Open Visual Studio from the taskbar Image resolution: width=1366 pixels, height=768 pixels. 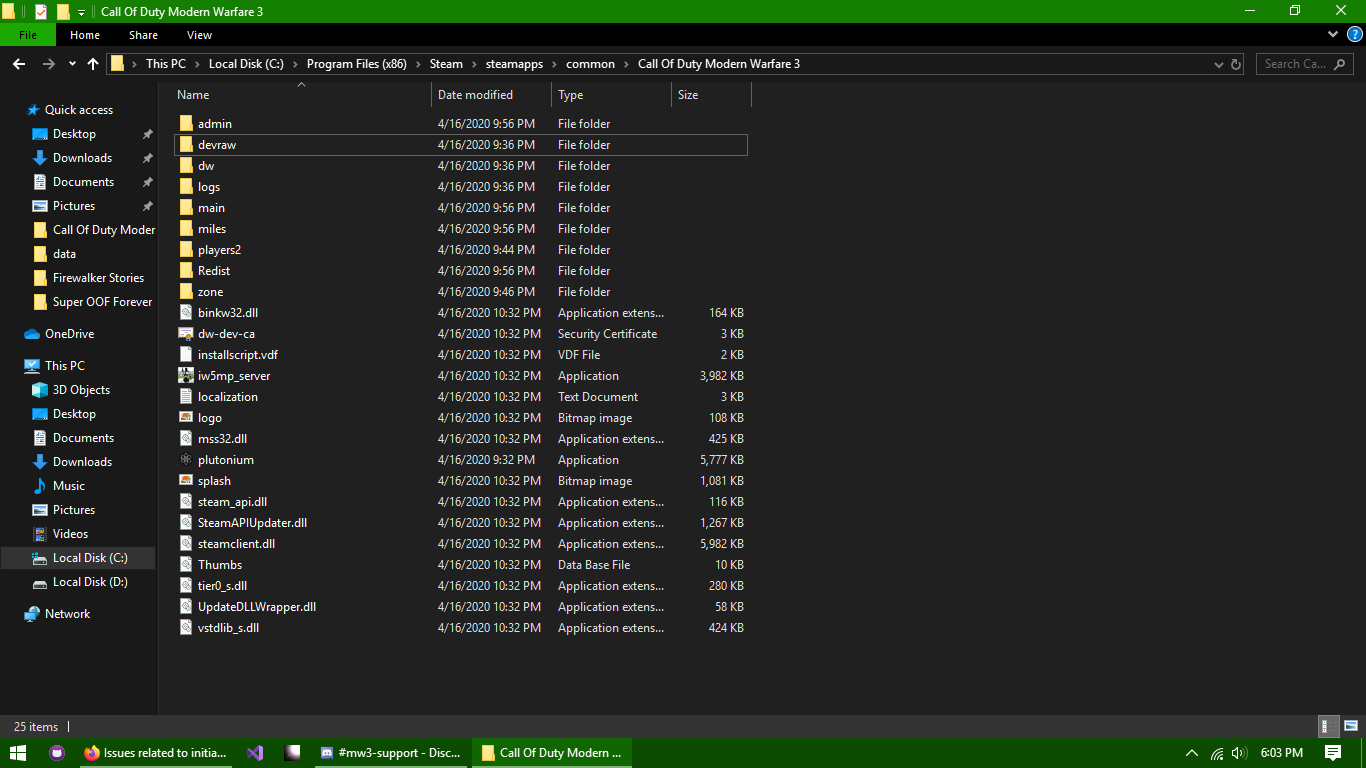(255, 753)
